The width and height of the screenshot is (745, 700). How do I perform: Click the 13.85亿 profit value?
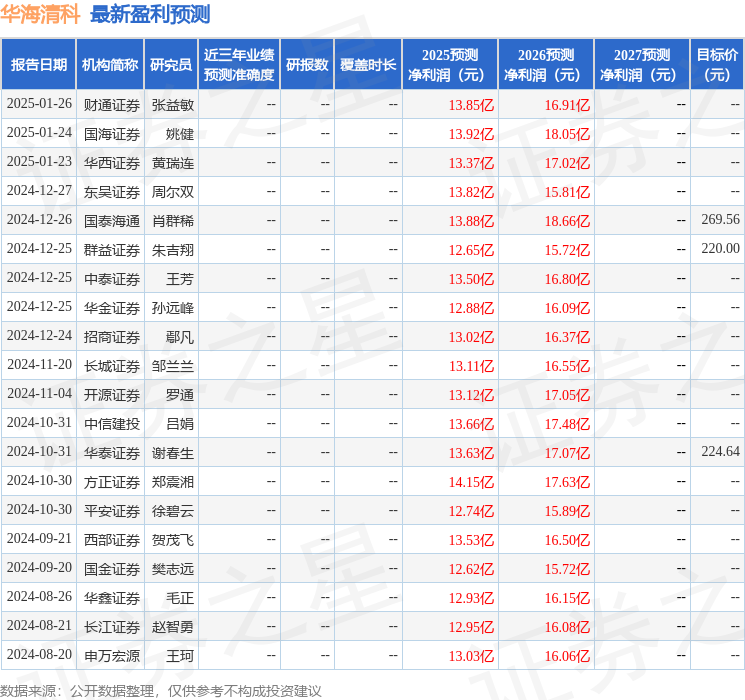click(x=471, y=105)
